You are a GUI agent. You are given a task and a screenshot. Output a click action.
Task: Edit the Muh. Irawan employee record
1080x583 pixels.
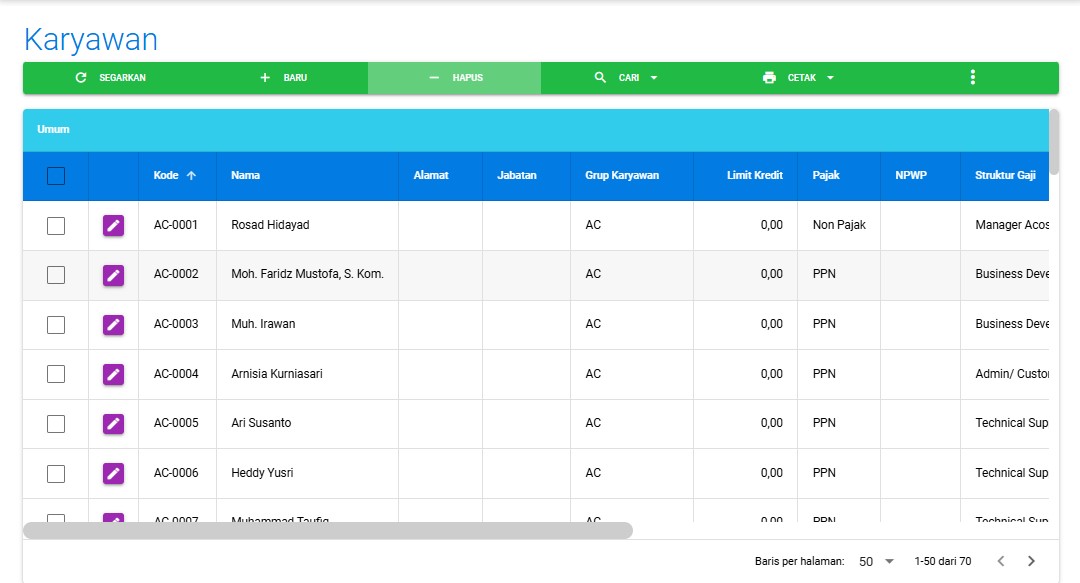click(x=114, y=324)
